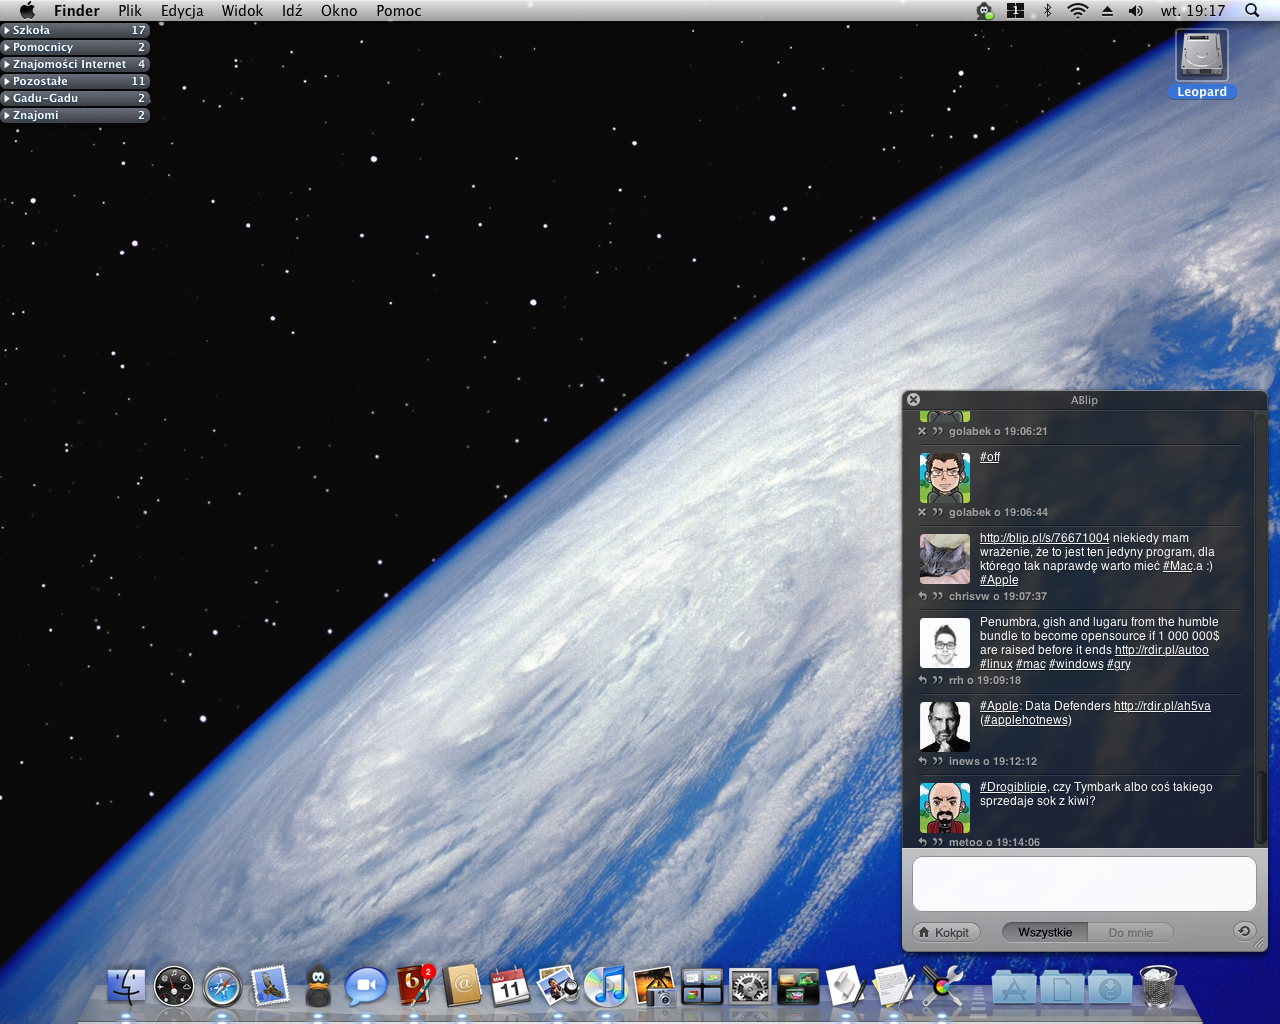Open Script Editor icon in dock
This screenshot has width=1280, height=1024.
click(x=846, y=987)
